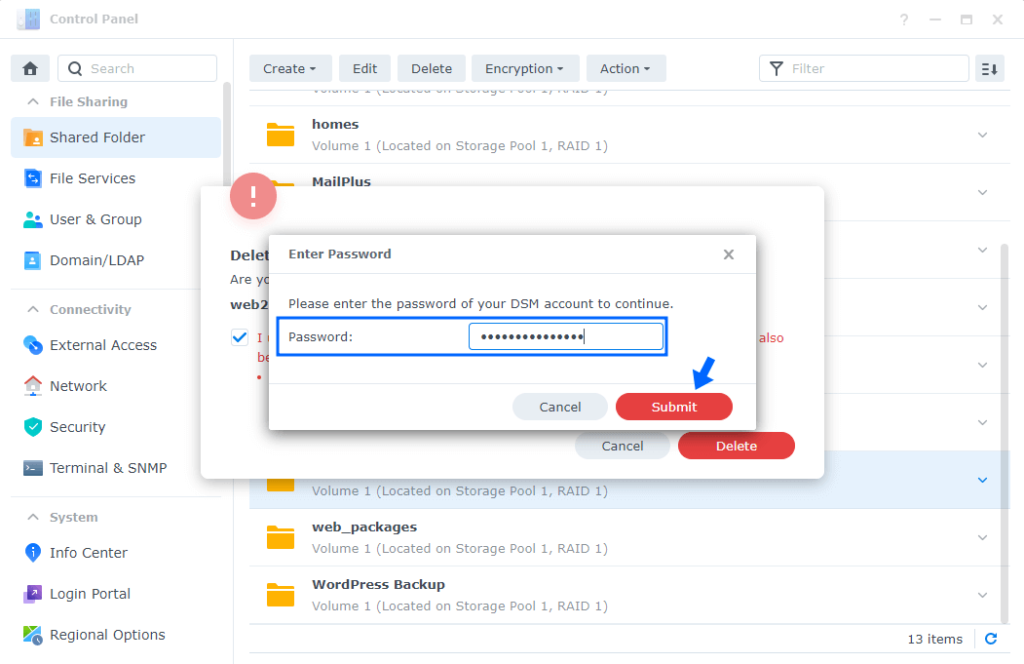
Task: Open the Action menu
Action: 626,68
